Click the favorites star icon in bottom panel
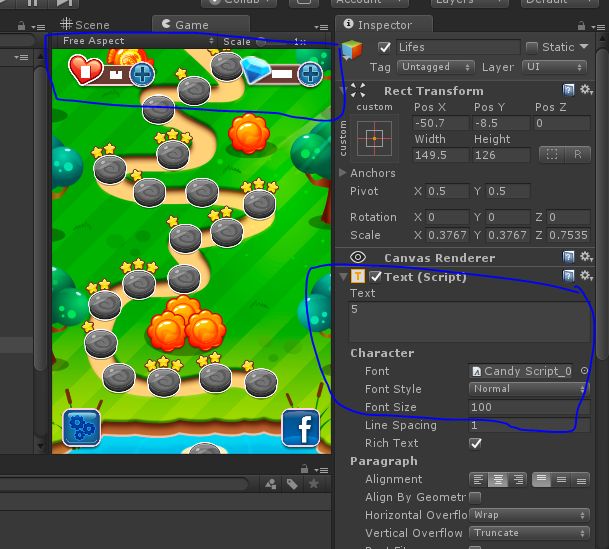 313,484
